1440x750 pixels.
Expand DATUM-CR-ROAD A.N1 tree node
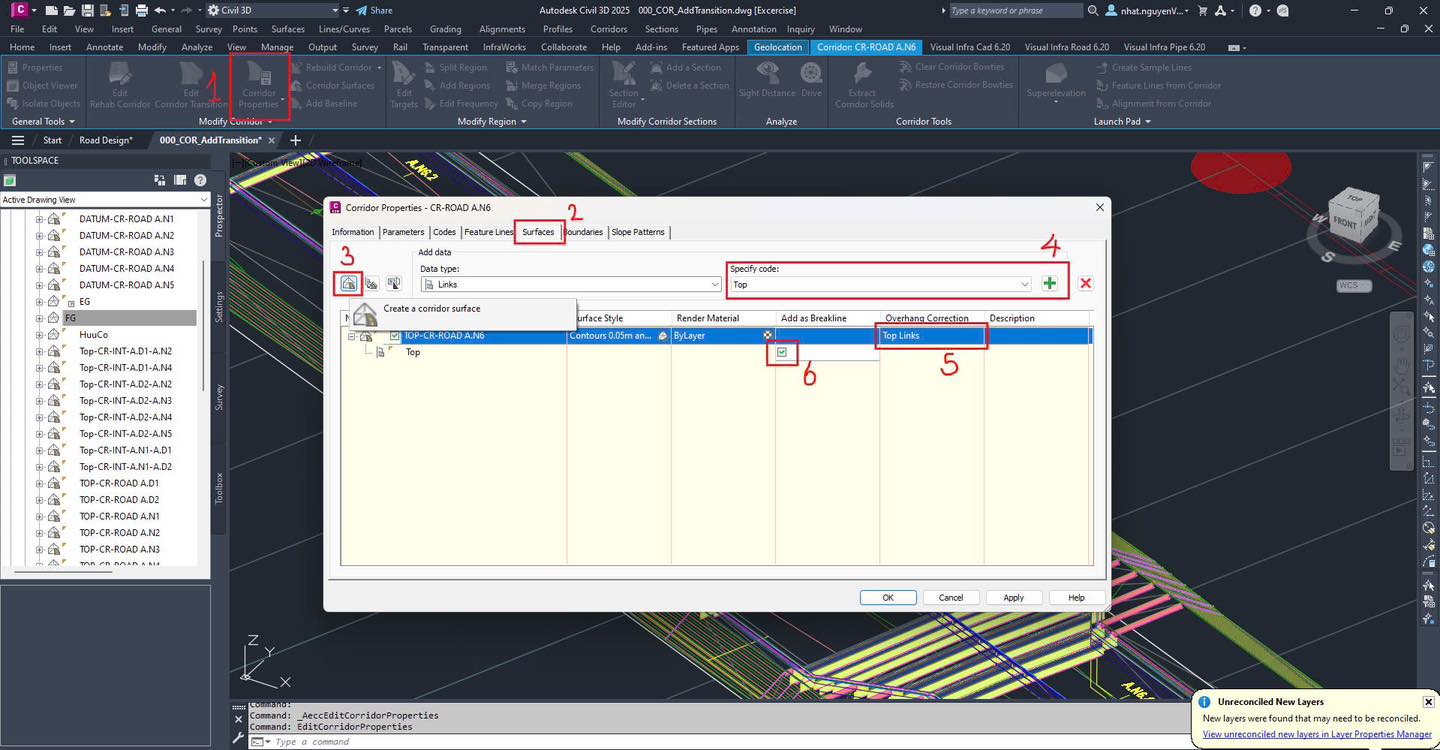[40, 219]
